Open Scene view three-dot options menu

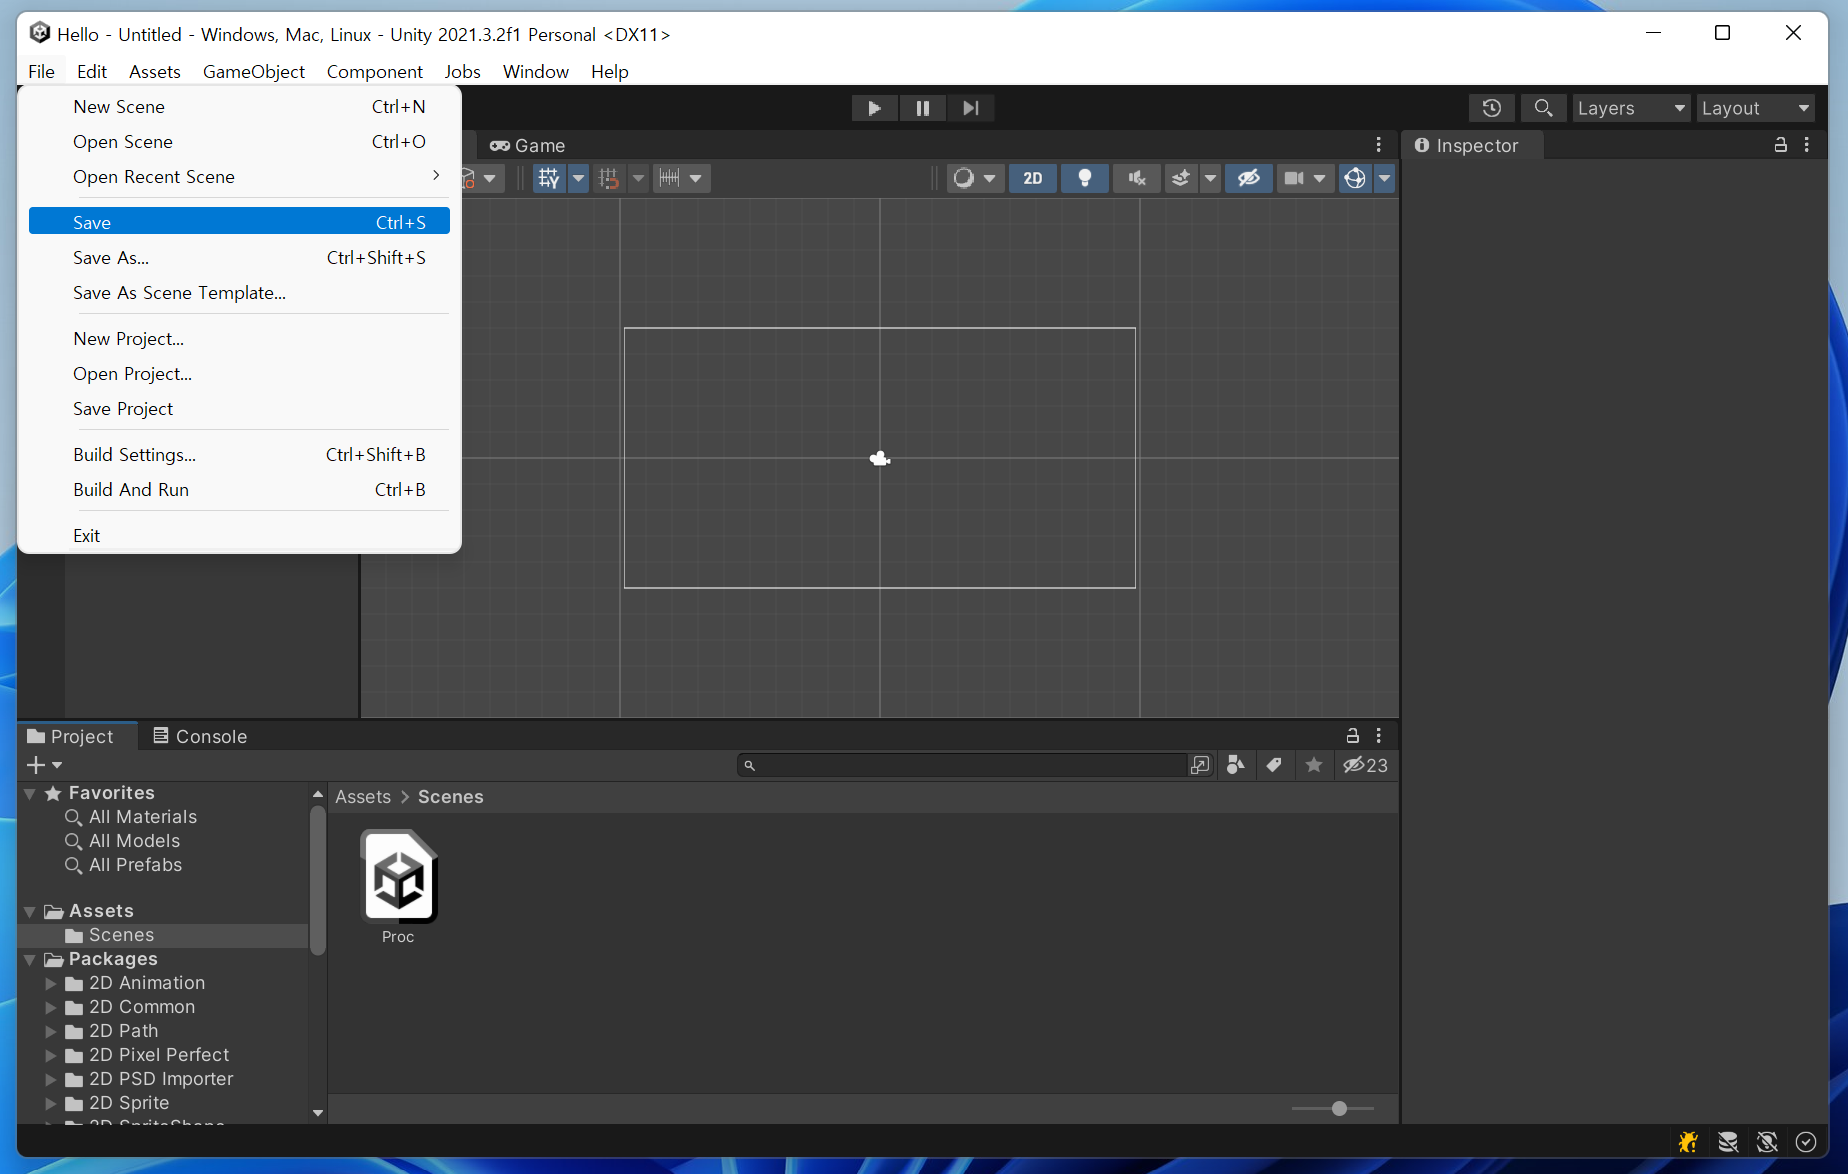[x=1379, y=145]
